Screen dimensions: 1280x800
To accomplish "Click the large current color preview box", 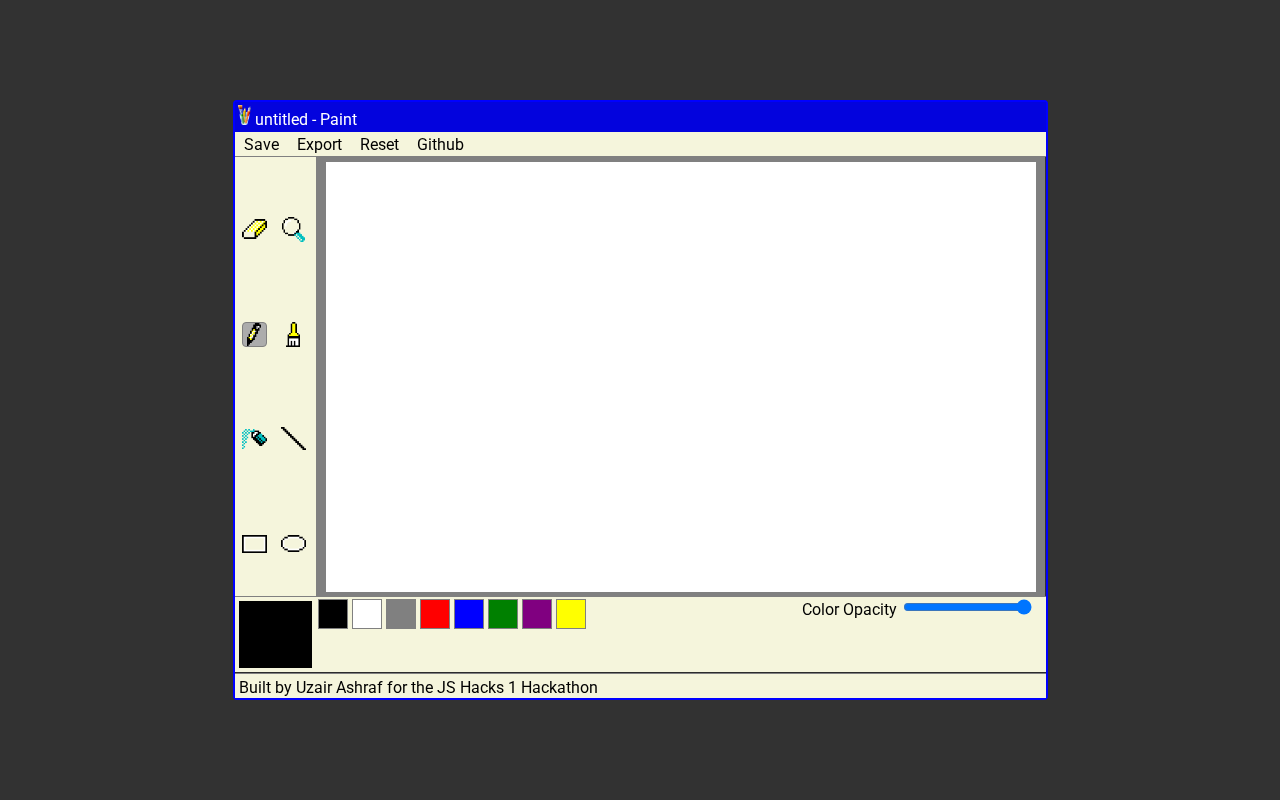I will 275,634.
